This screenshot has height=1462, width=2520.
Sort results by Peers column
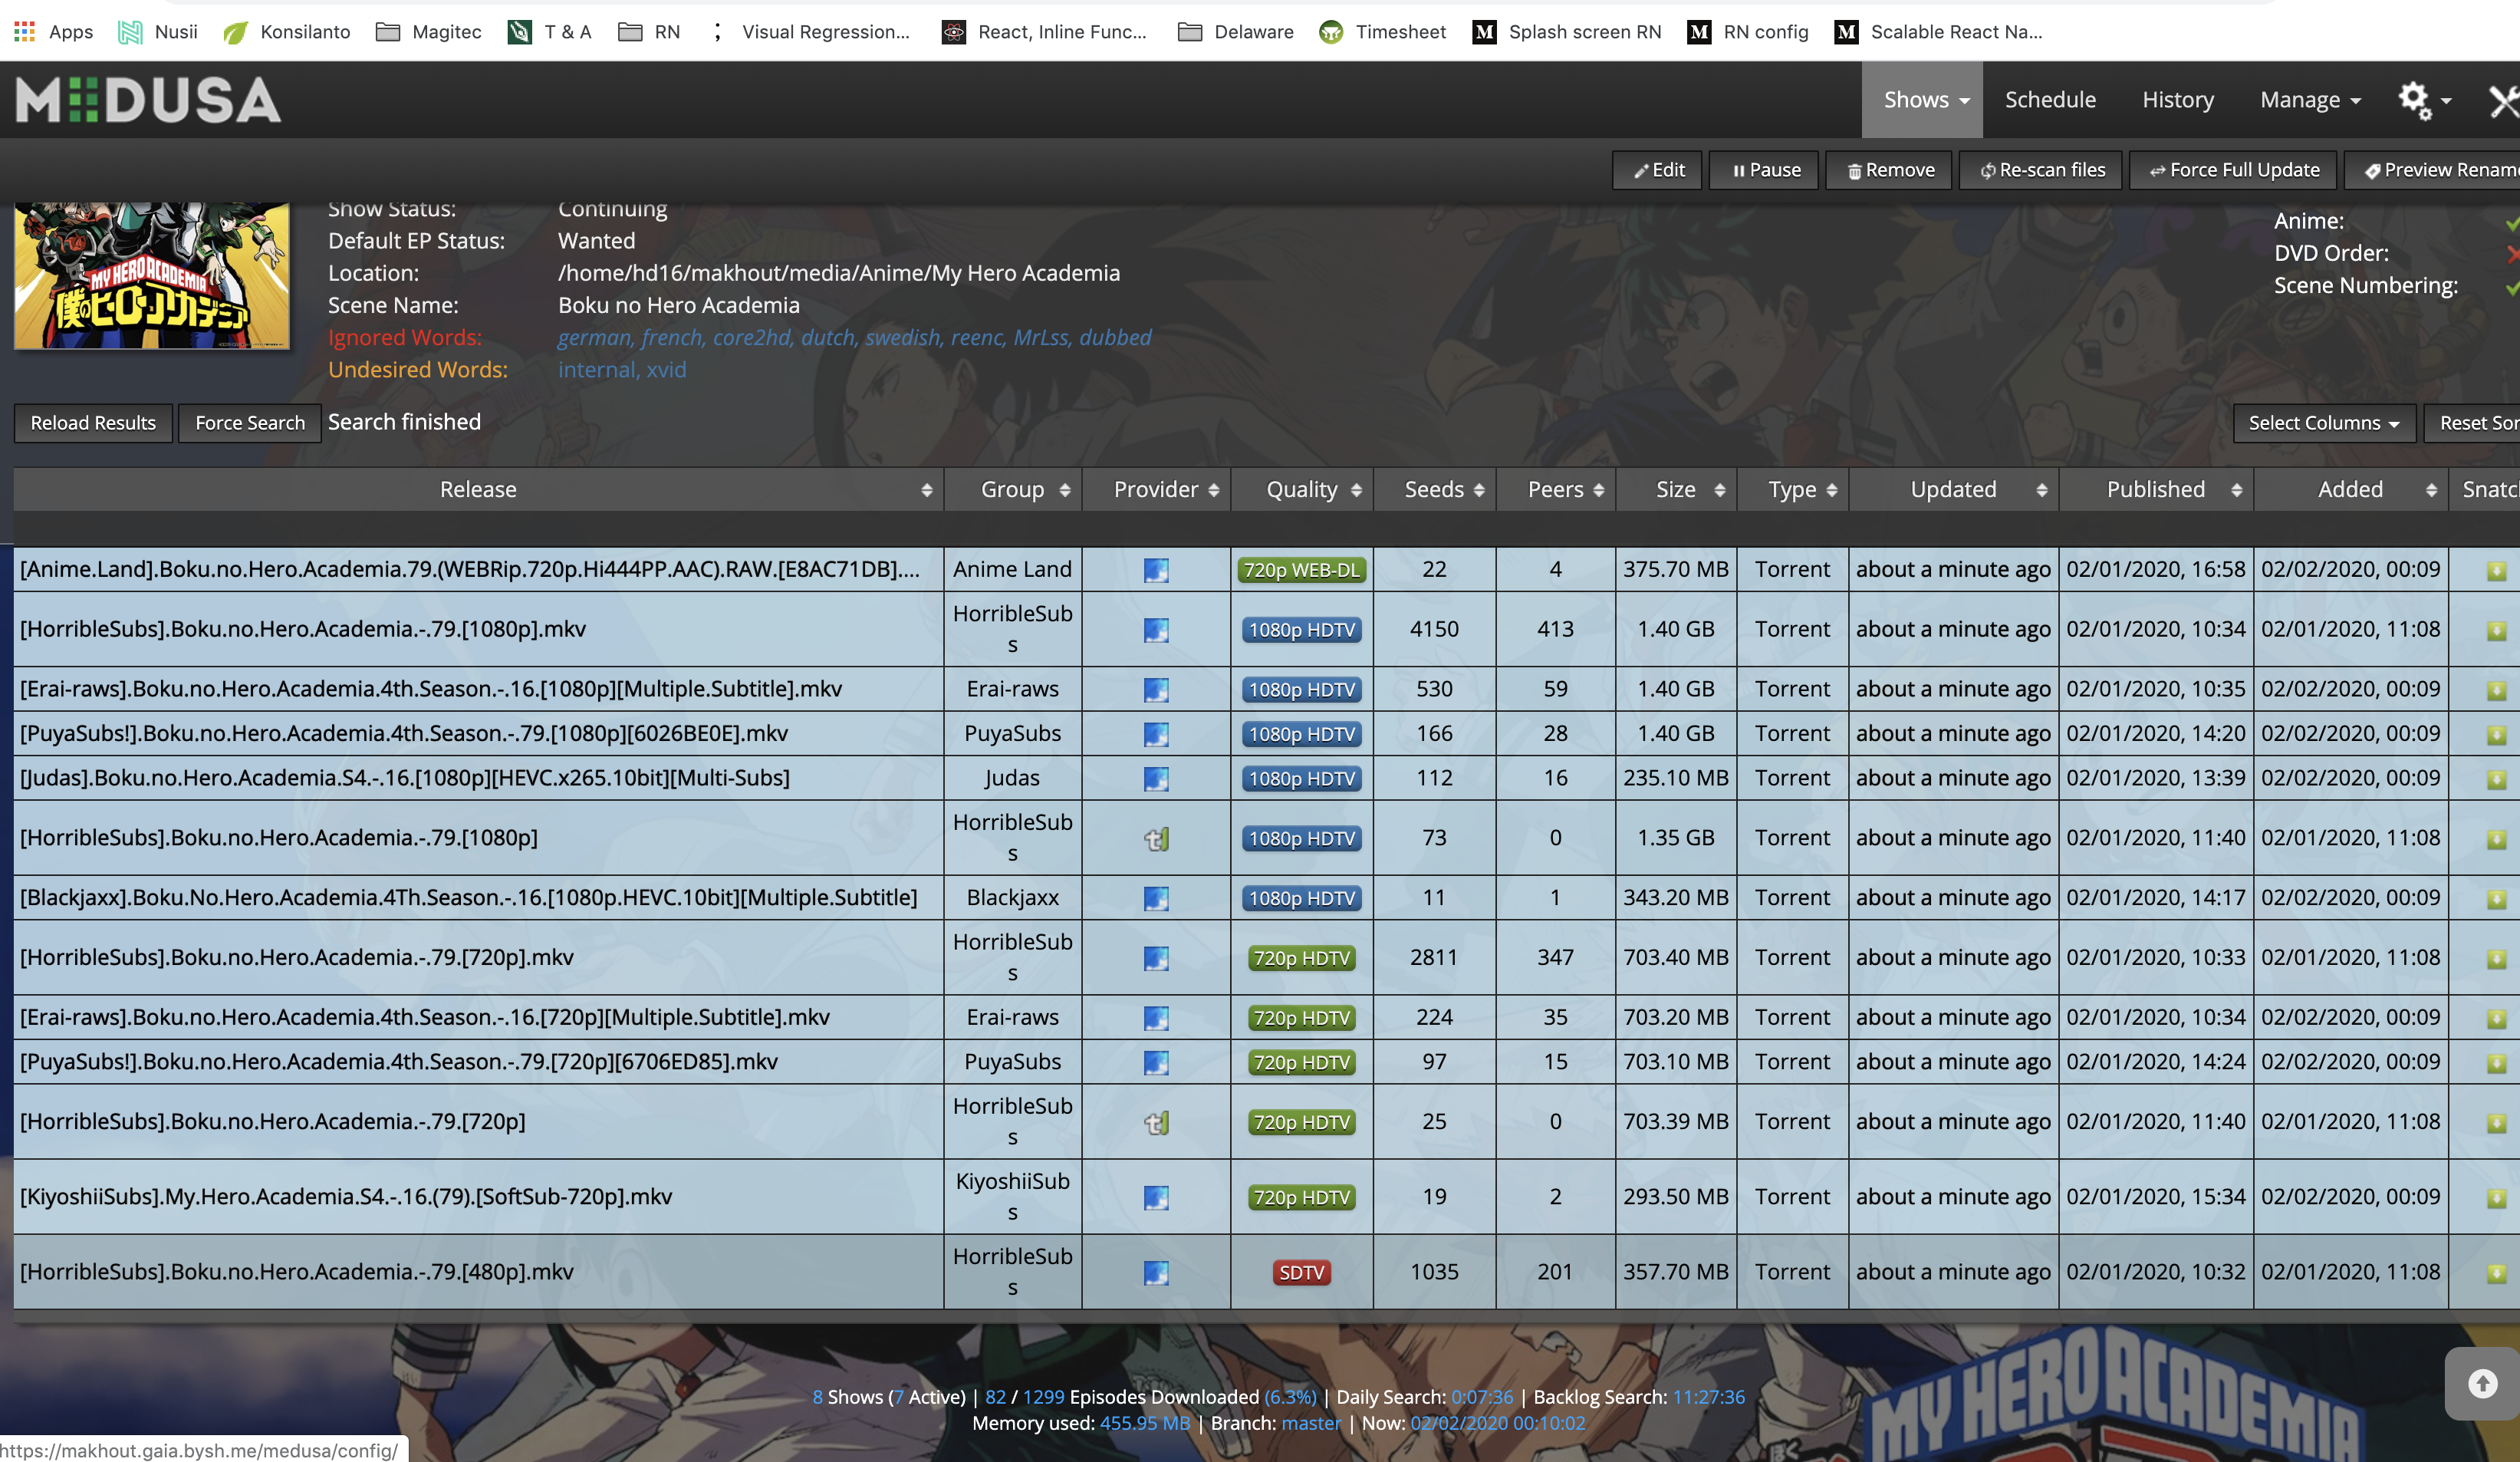coord(1556,489)
